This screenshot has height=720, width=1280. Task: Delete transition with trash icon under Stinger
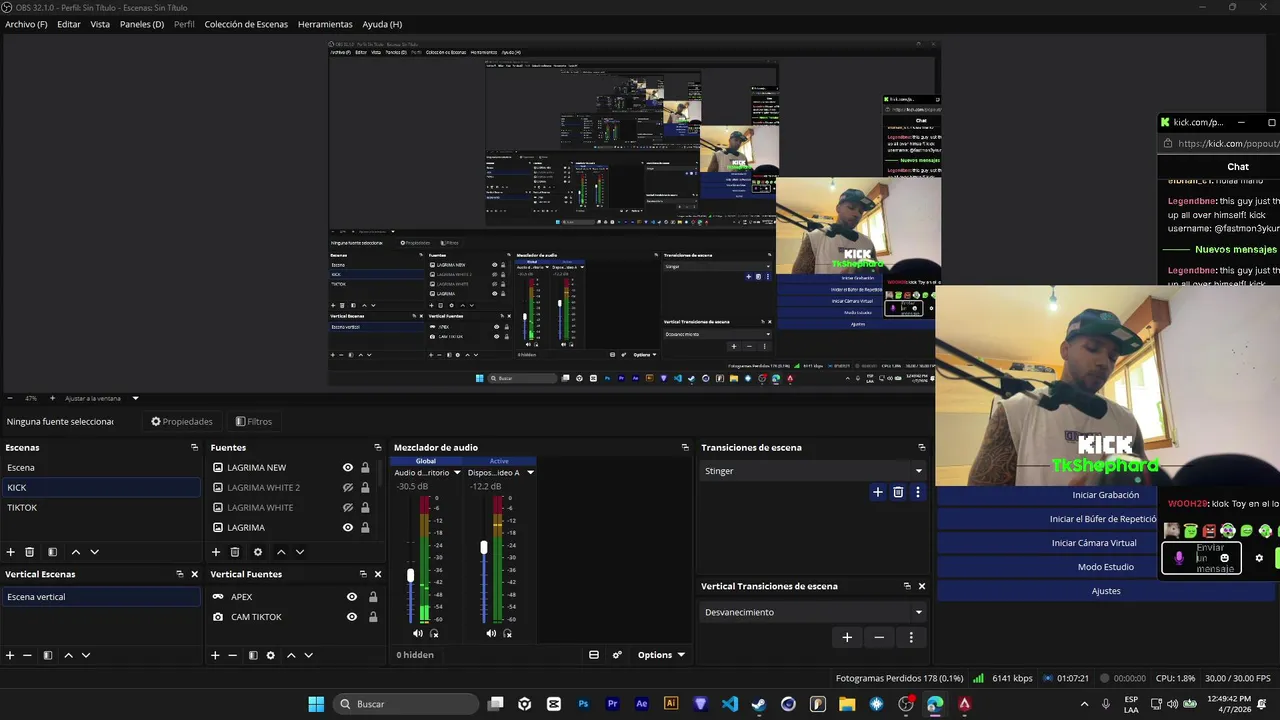[898, 492]
